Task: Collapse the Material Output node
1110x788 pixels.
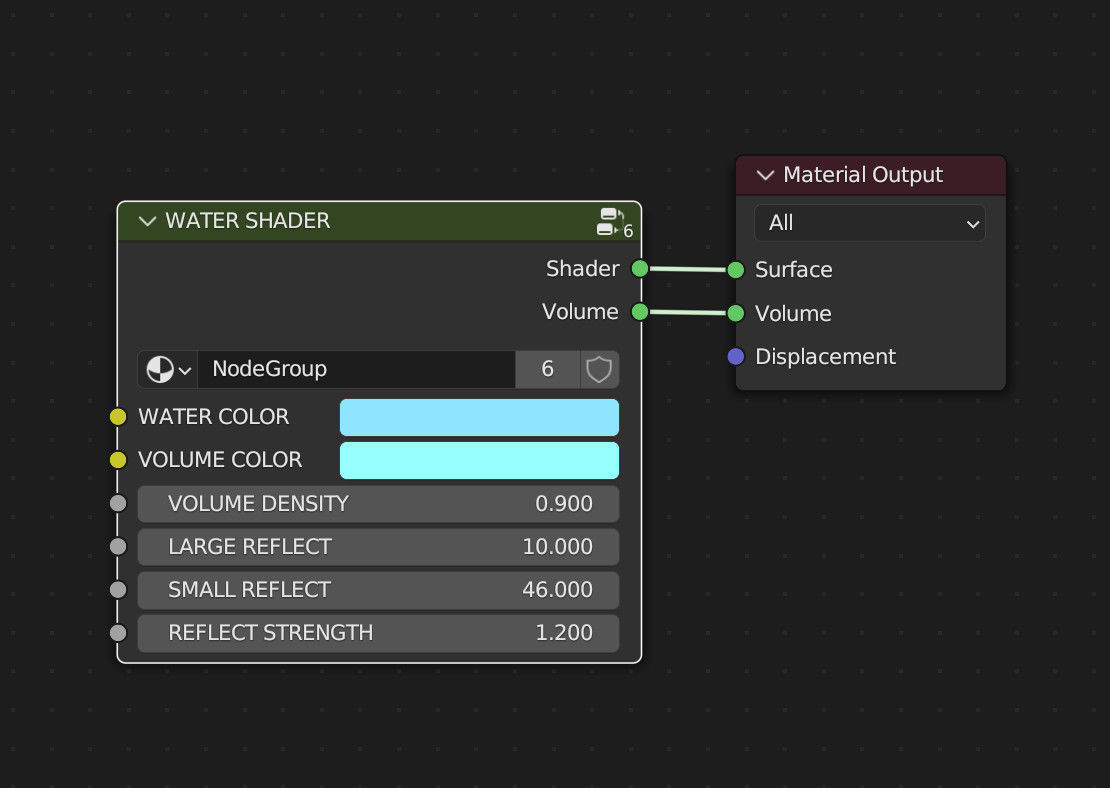Action: pyautogui.click(x=766, y=175)
